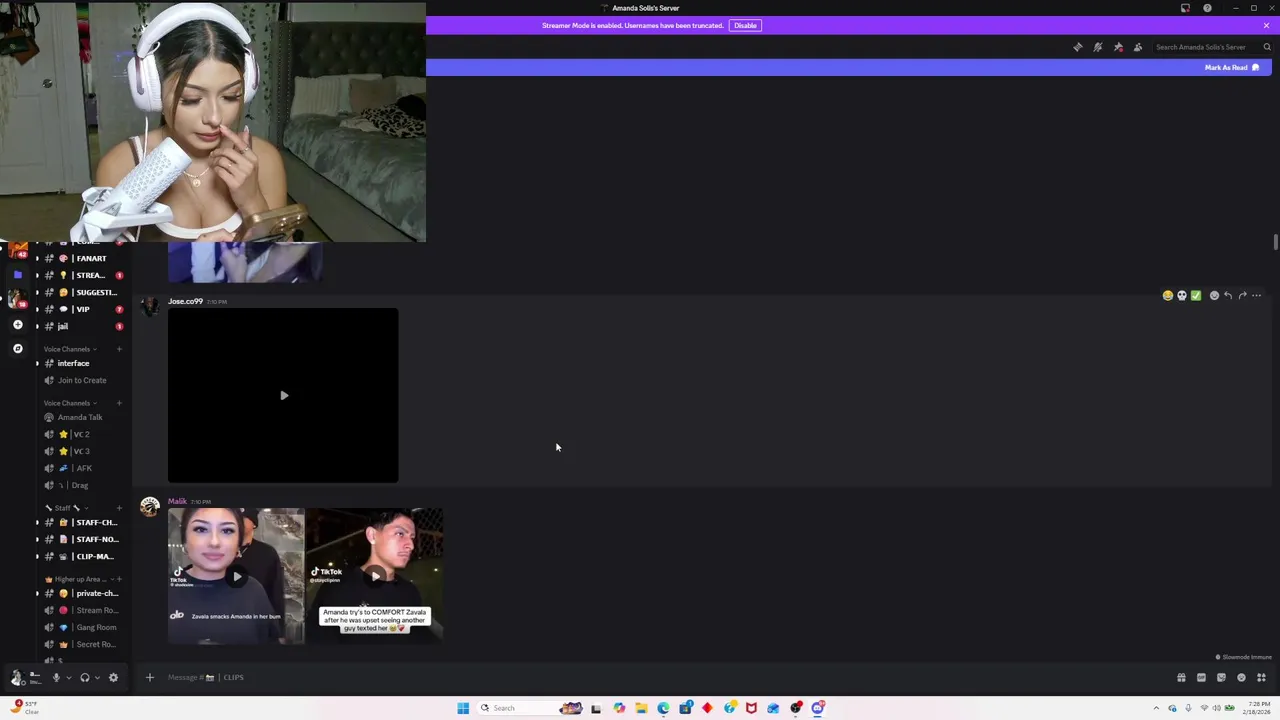Click the add attachment plus button
Image resolution: width=1280 pixels, height=720 pixels.
pyautogui.click(x=150, y=677)
